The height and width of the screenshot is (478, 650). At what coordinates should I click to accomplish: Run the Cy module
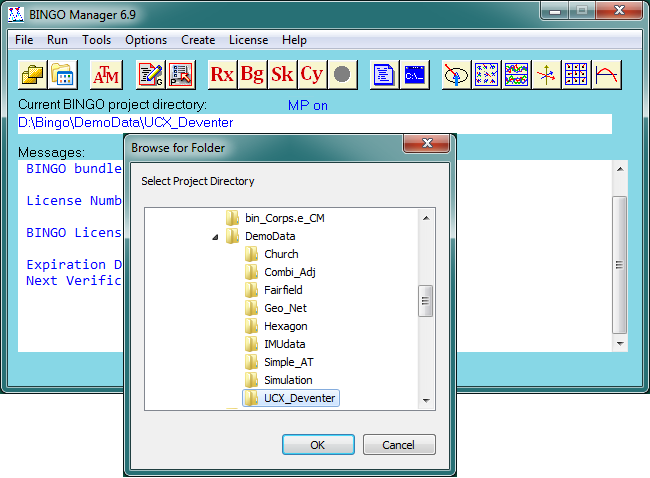pos(312,75)
